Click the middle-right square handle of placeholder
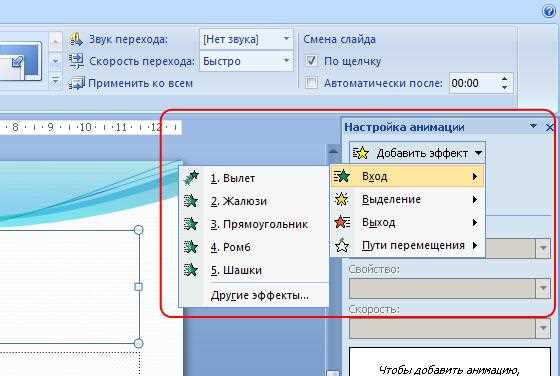 coord(139,286)
